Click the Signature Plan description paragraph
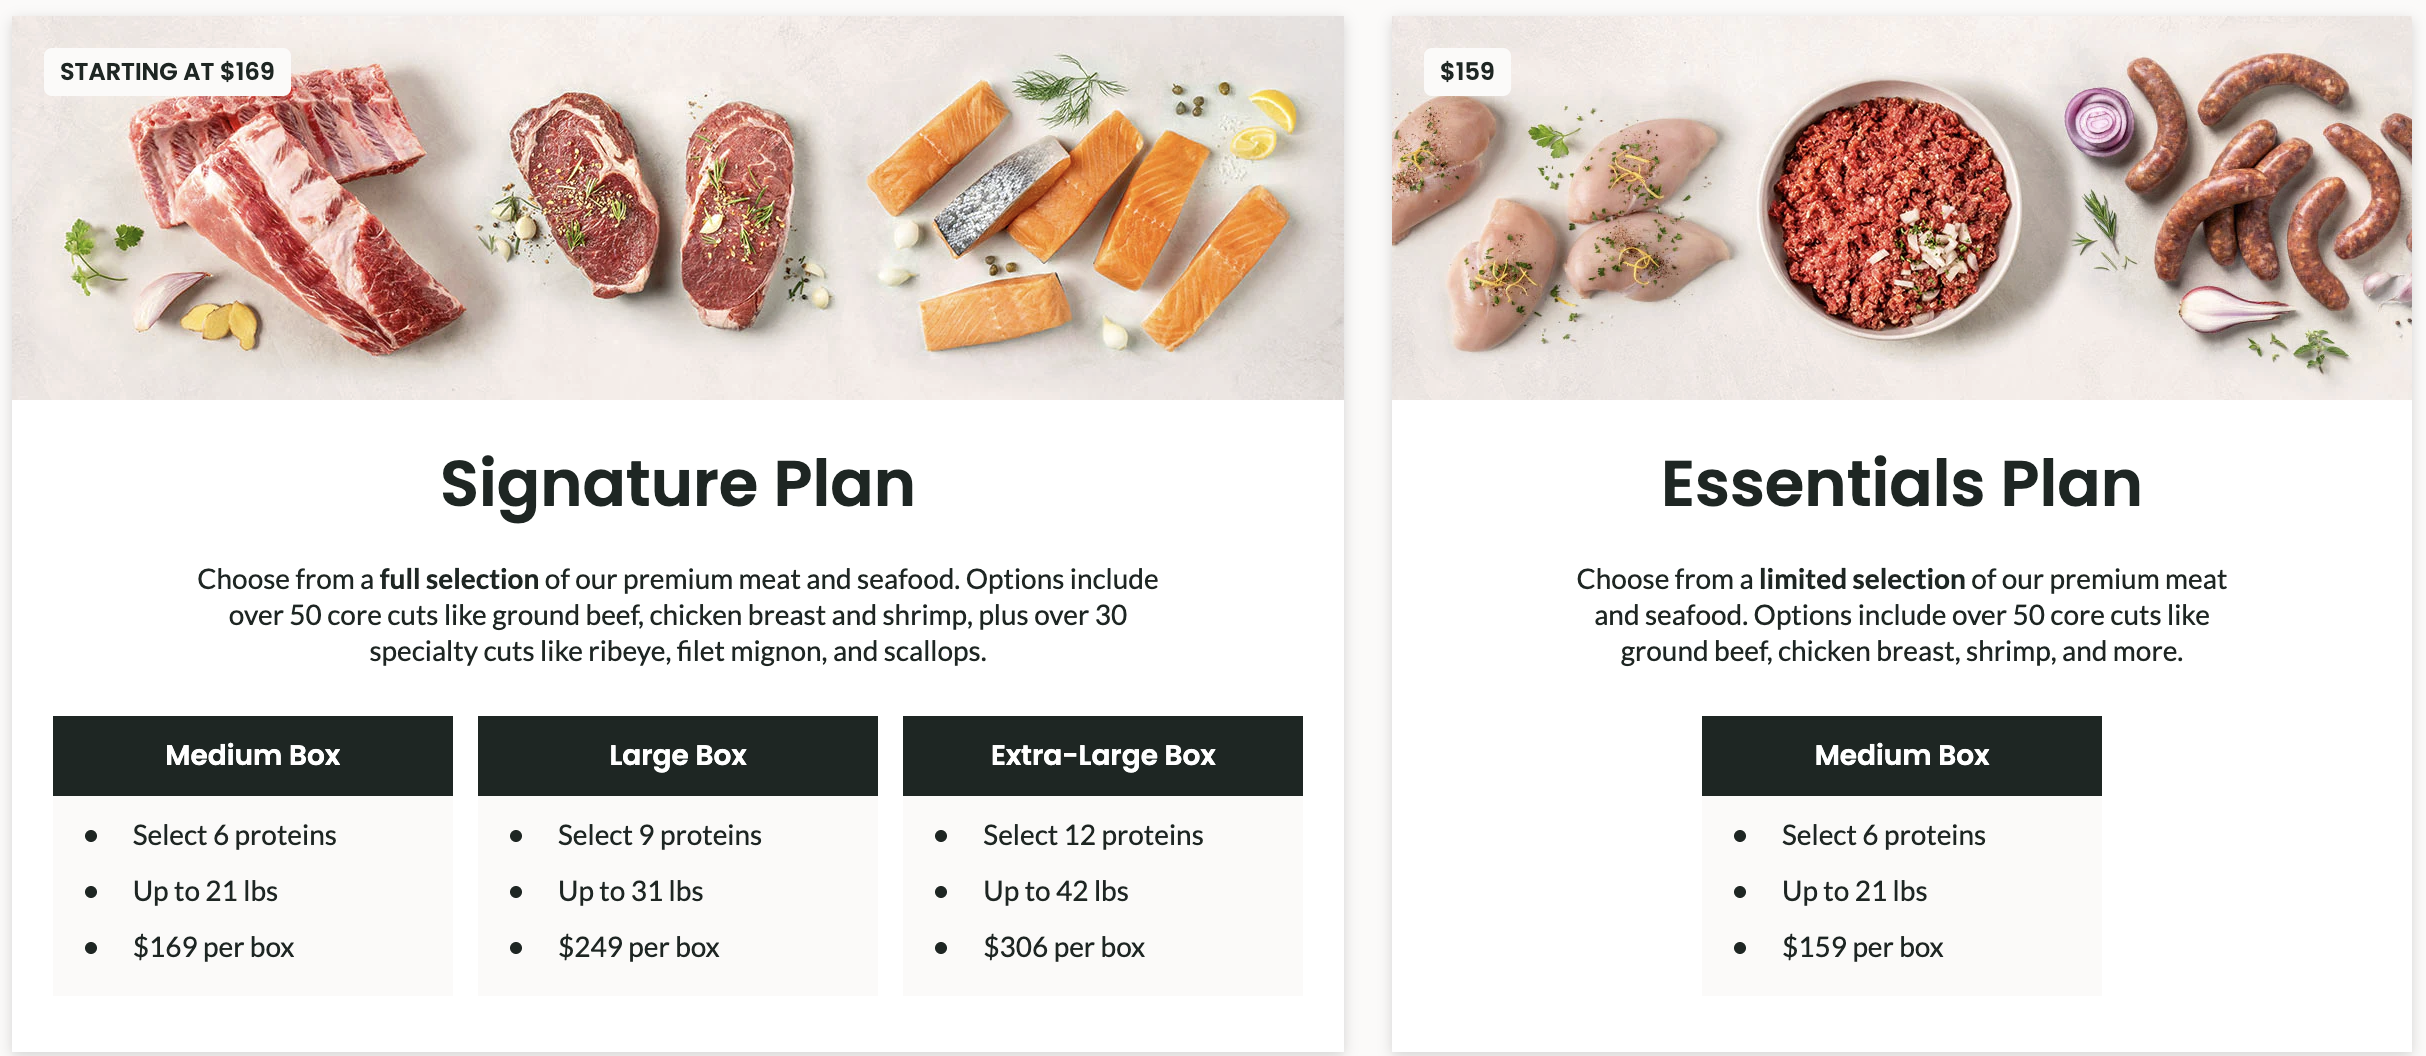 [677, 615]
